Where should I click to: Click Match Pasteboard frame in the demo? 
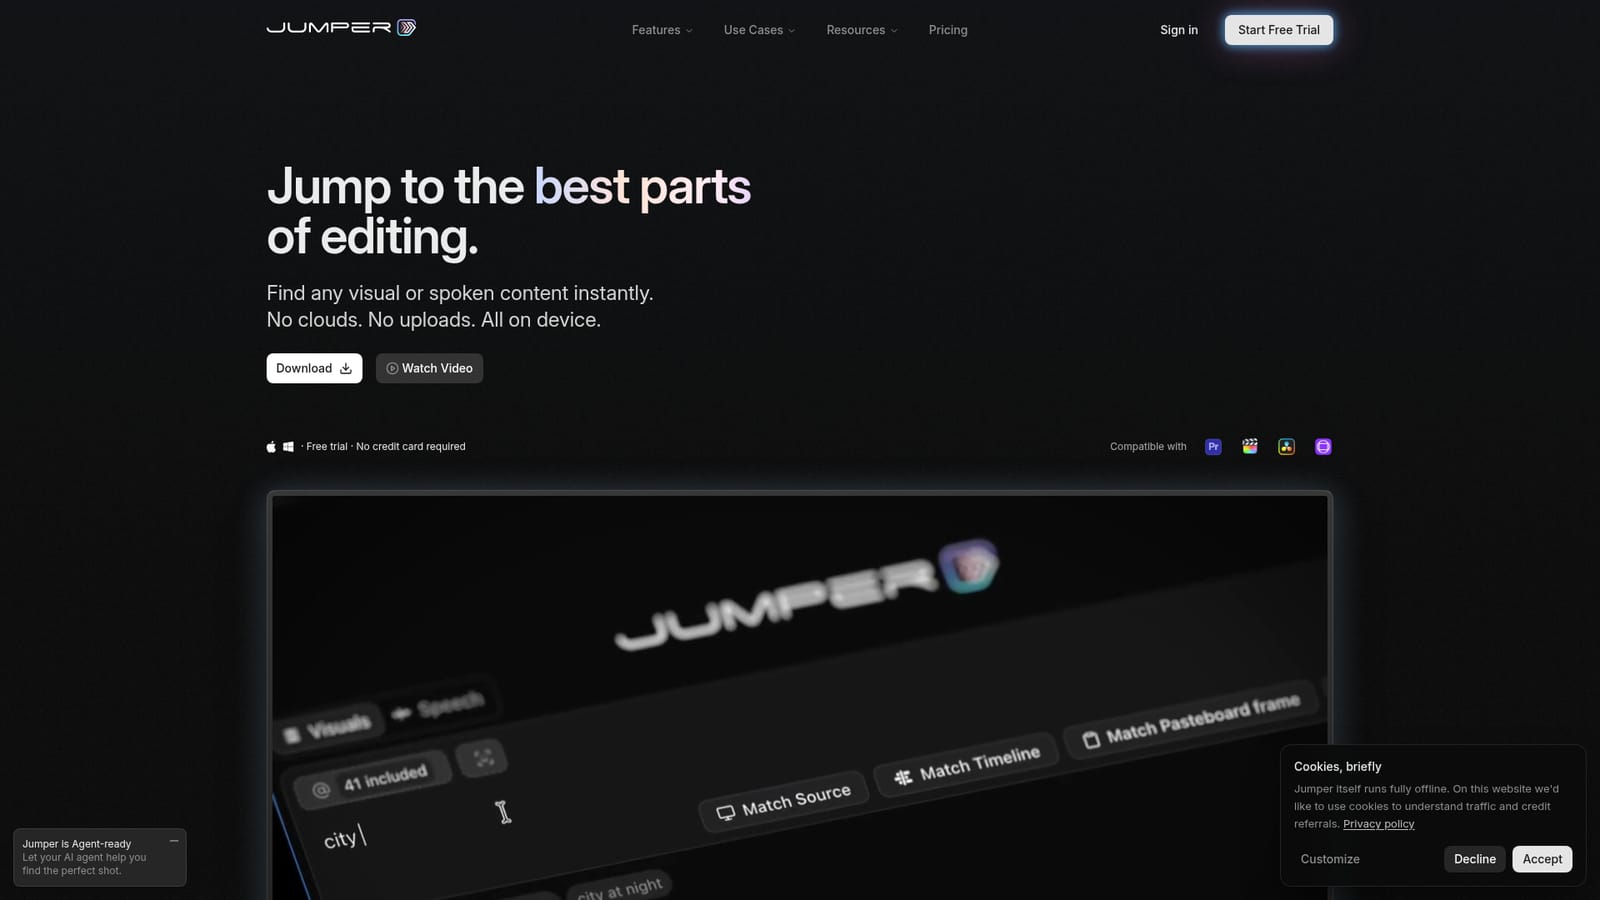(x=1191, y=722)
